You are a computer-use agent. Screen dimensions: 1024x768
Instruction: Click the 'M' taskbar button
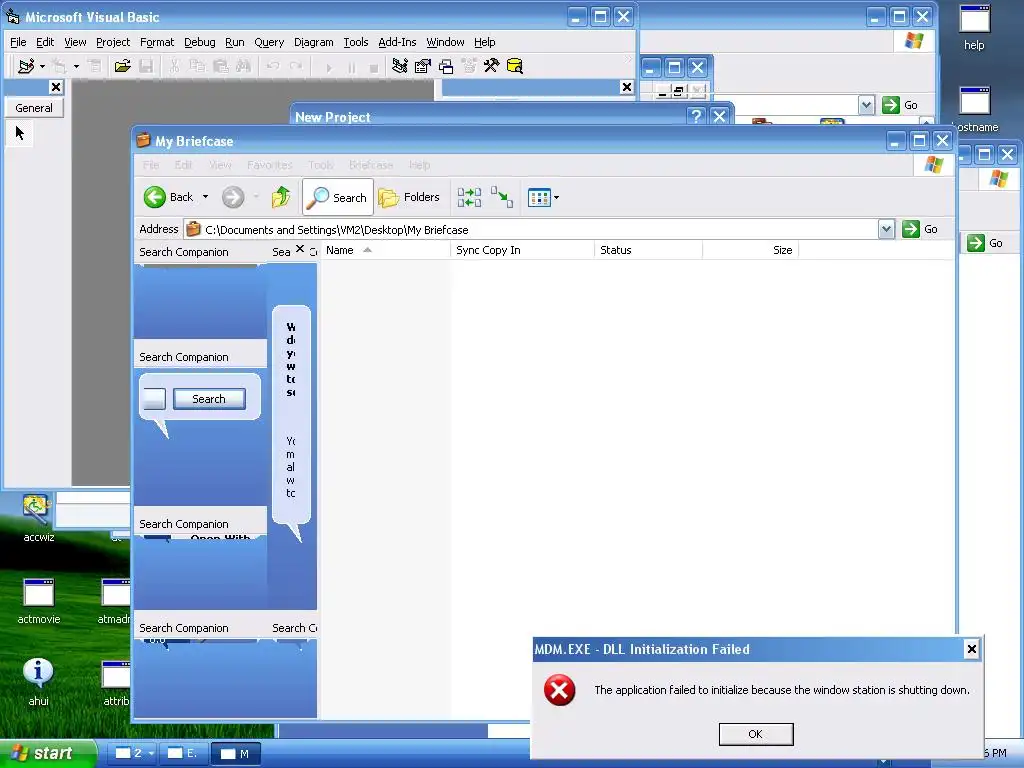236,753
